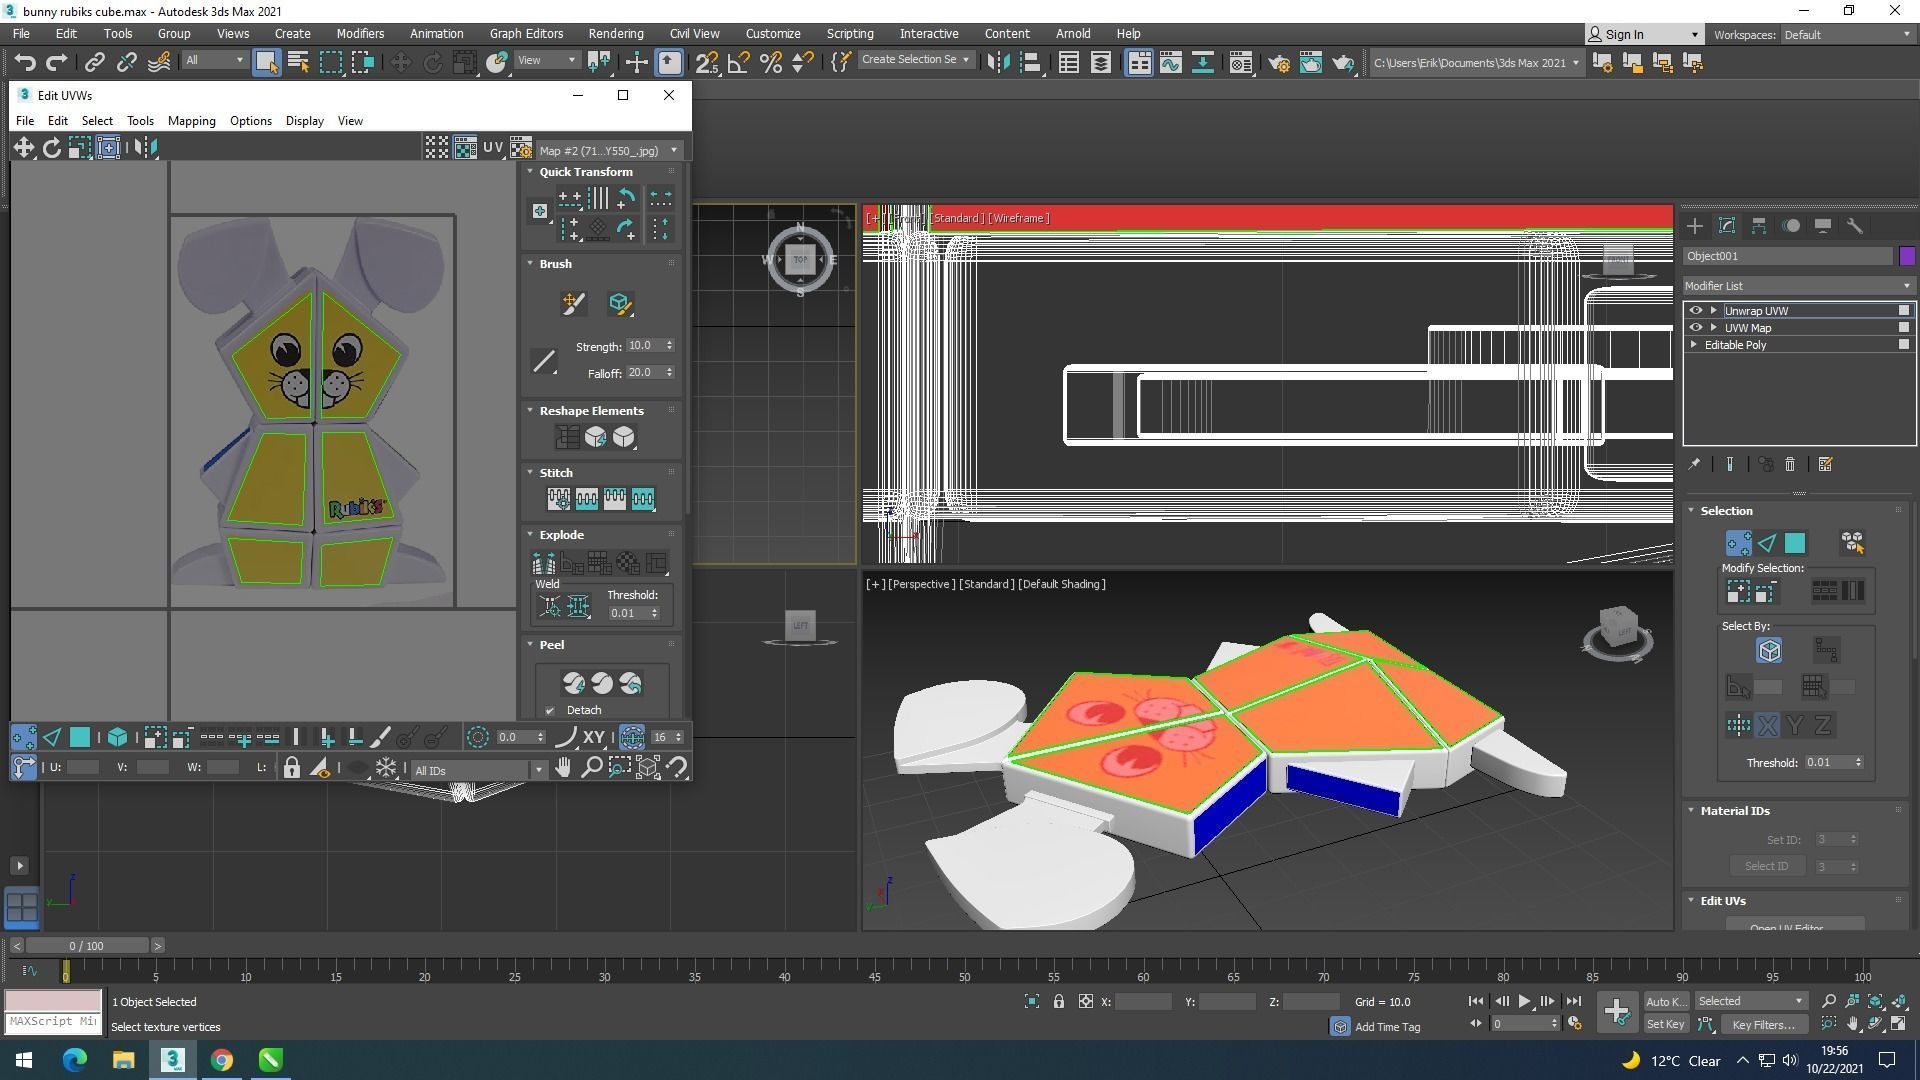Click the purple object color swatch
The width and height of the screenshot is (1920, 1080).
(1906, 256)
